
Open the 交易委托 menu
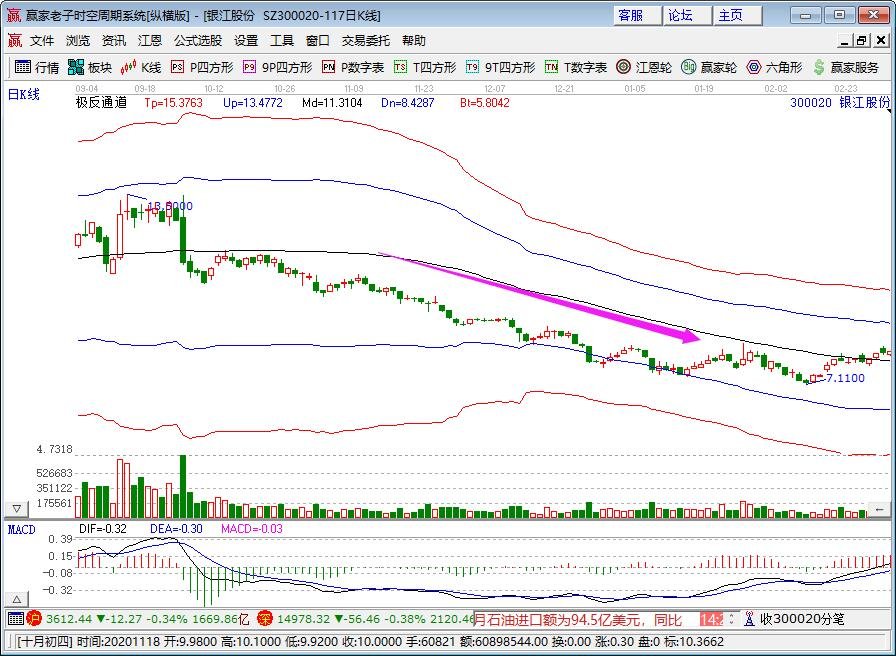point(366,41)
